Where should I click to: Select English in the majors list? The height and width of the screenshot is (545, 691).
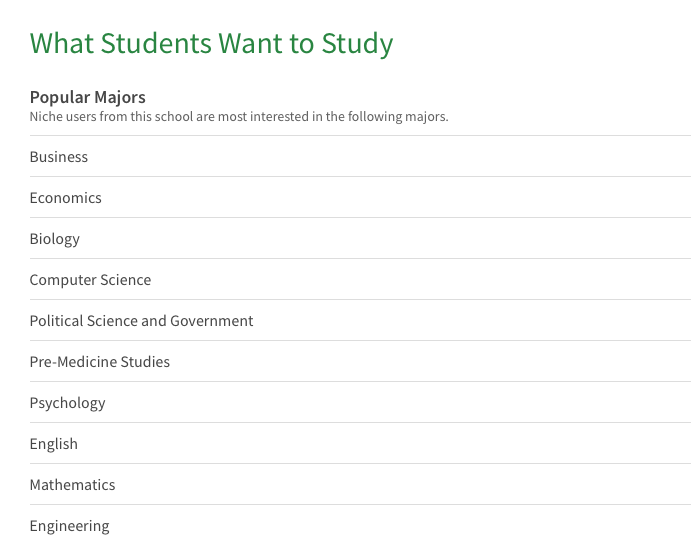[x=360, y=443]
